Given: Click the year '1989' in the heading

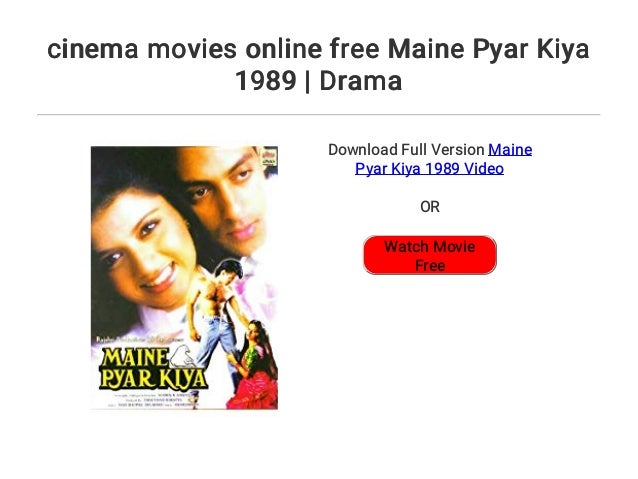Looking at the screenshot, I should click(266, 81).
